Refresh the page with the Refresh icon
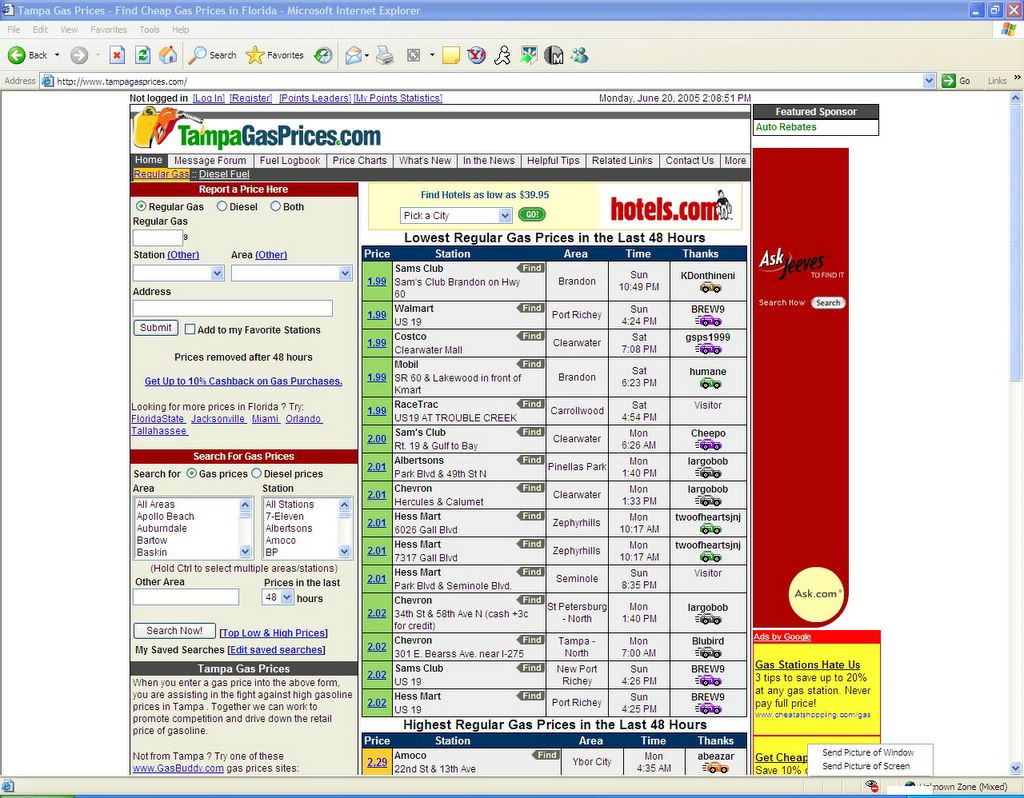 [142, 56]
